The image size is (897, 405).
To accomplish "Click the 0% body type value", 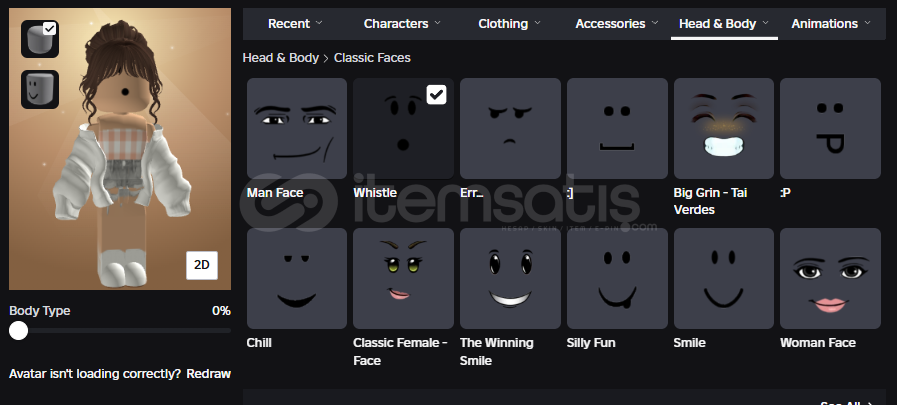I will [221, 311].
